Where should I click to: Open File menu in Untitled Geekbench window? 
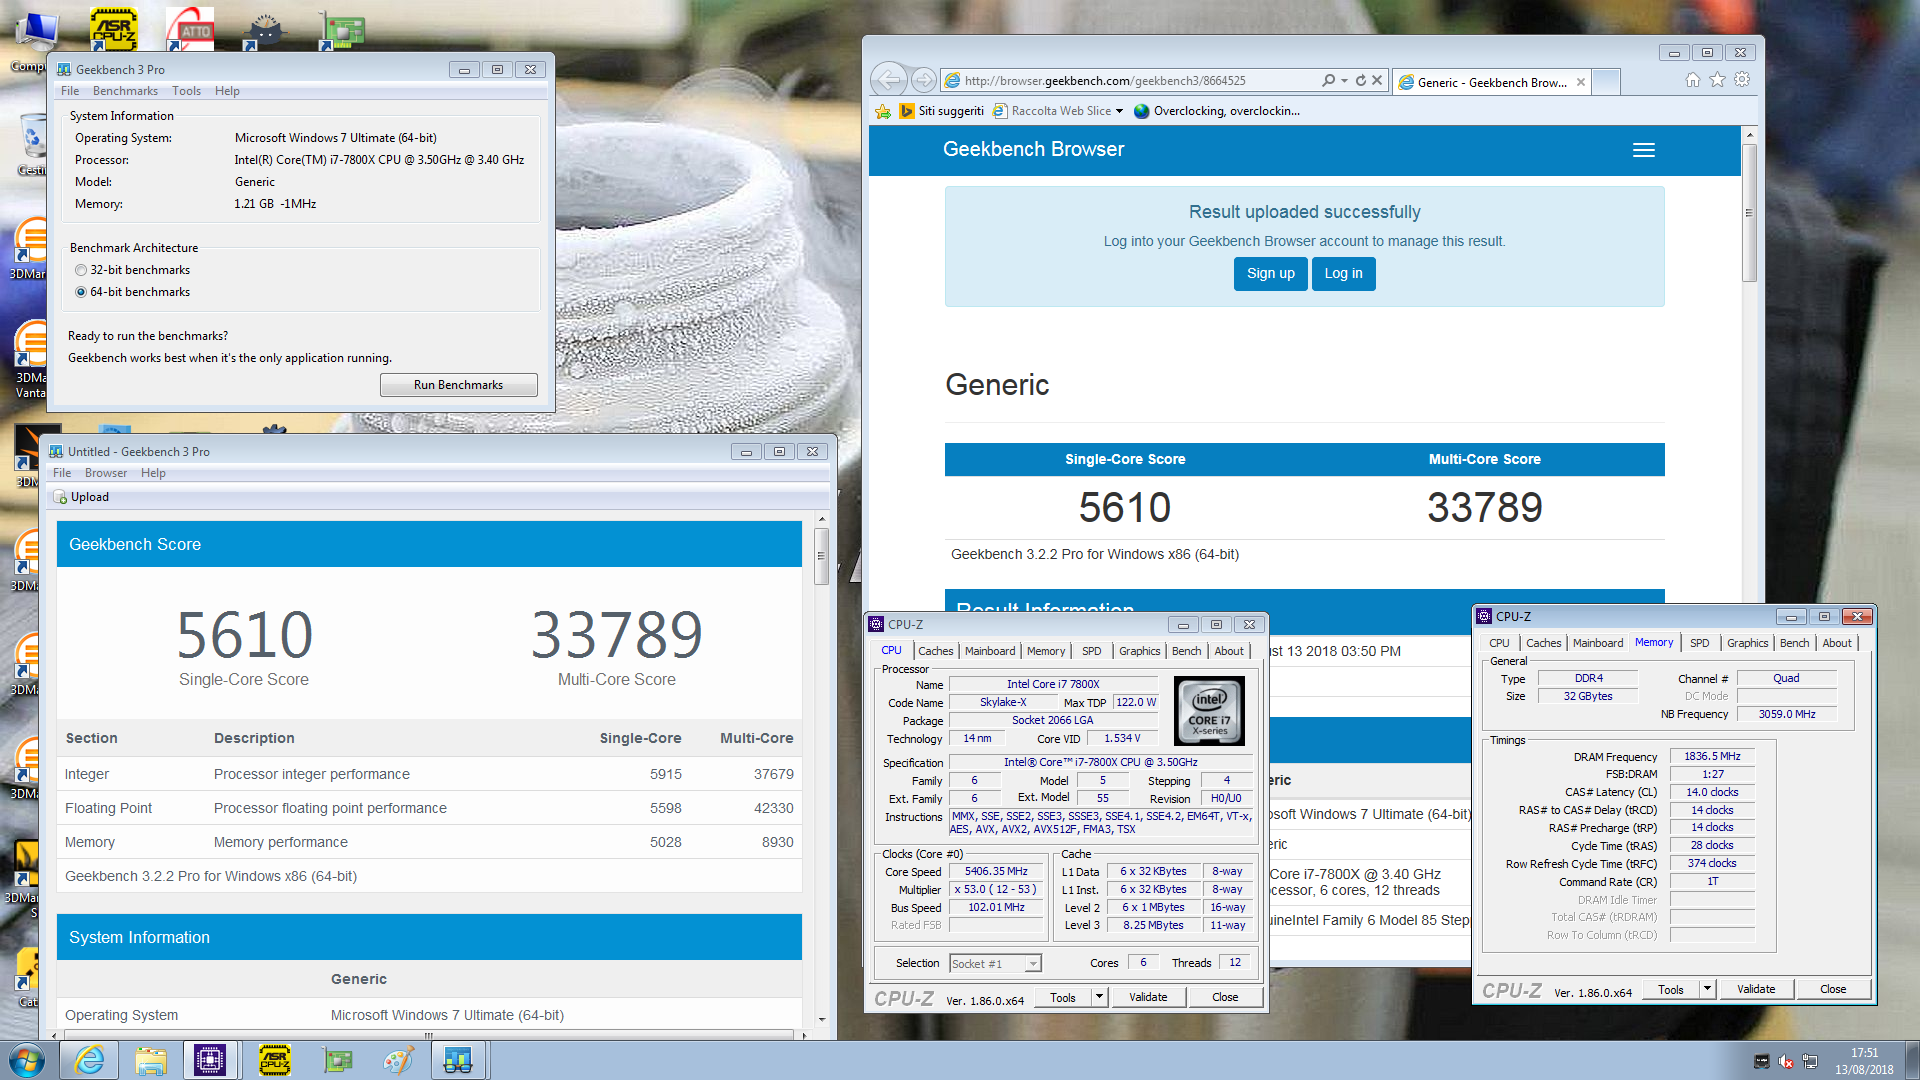pyautogui.click(x=62, y=473)
